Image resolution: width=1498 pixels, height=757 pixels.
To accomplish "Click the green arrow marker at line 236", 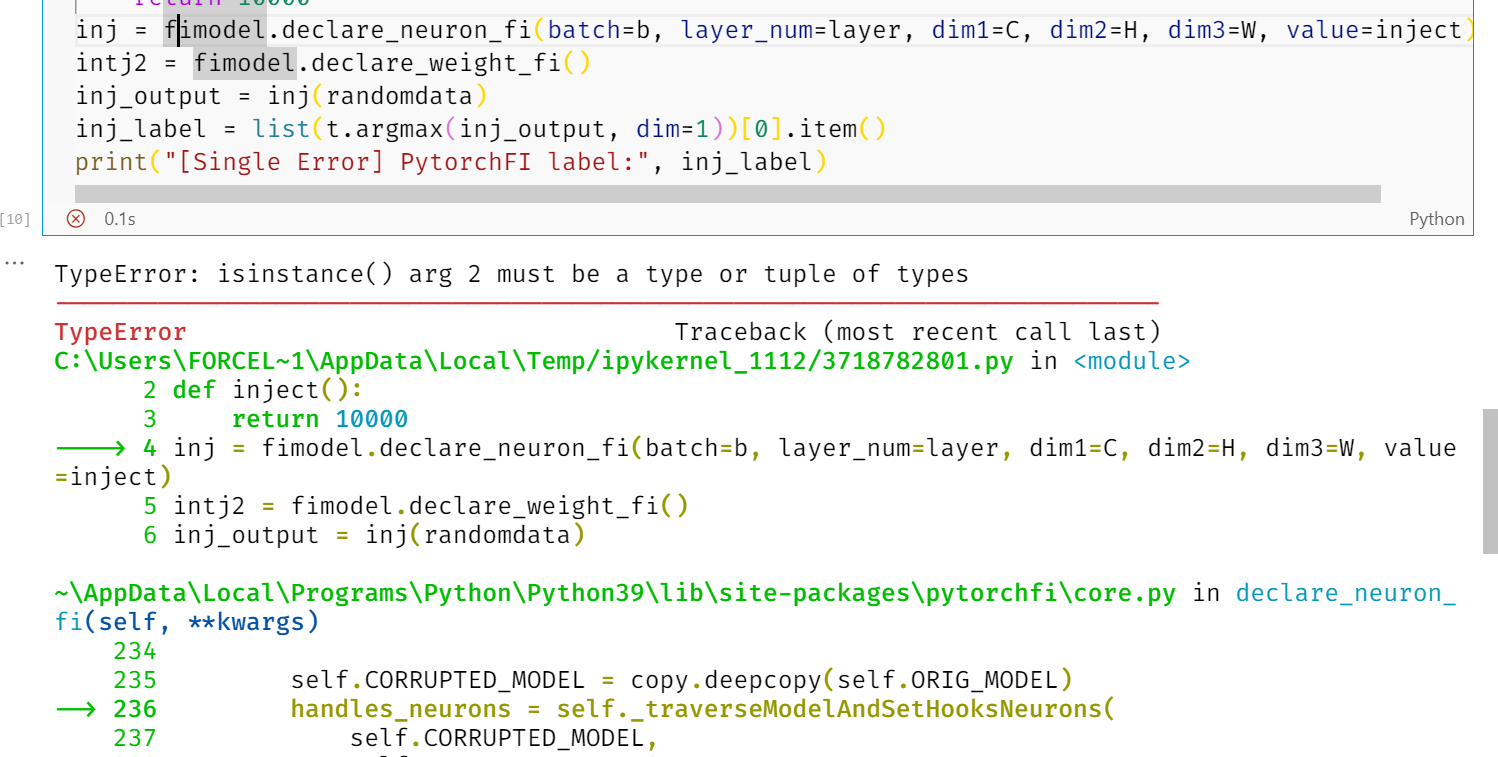I will (x=75, y=709).
